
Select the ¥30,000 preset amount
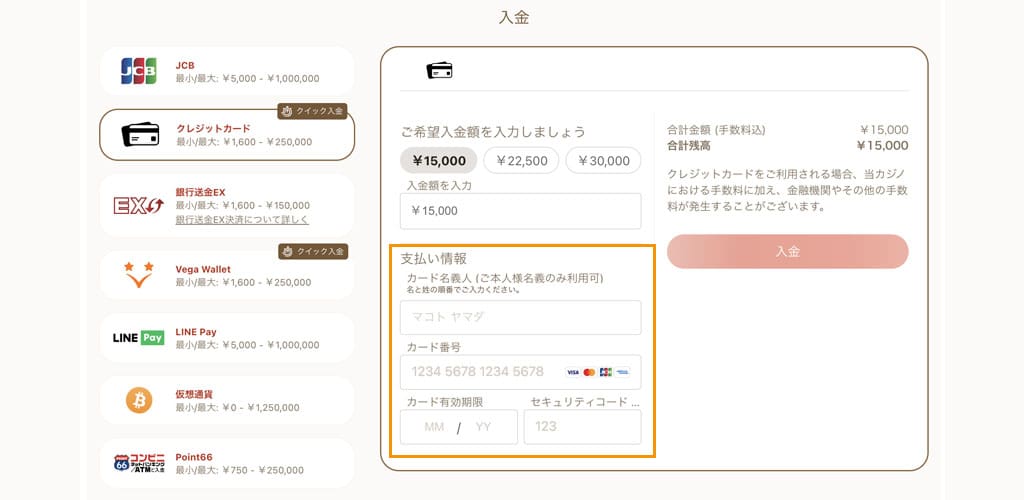point(603,161)
